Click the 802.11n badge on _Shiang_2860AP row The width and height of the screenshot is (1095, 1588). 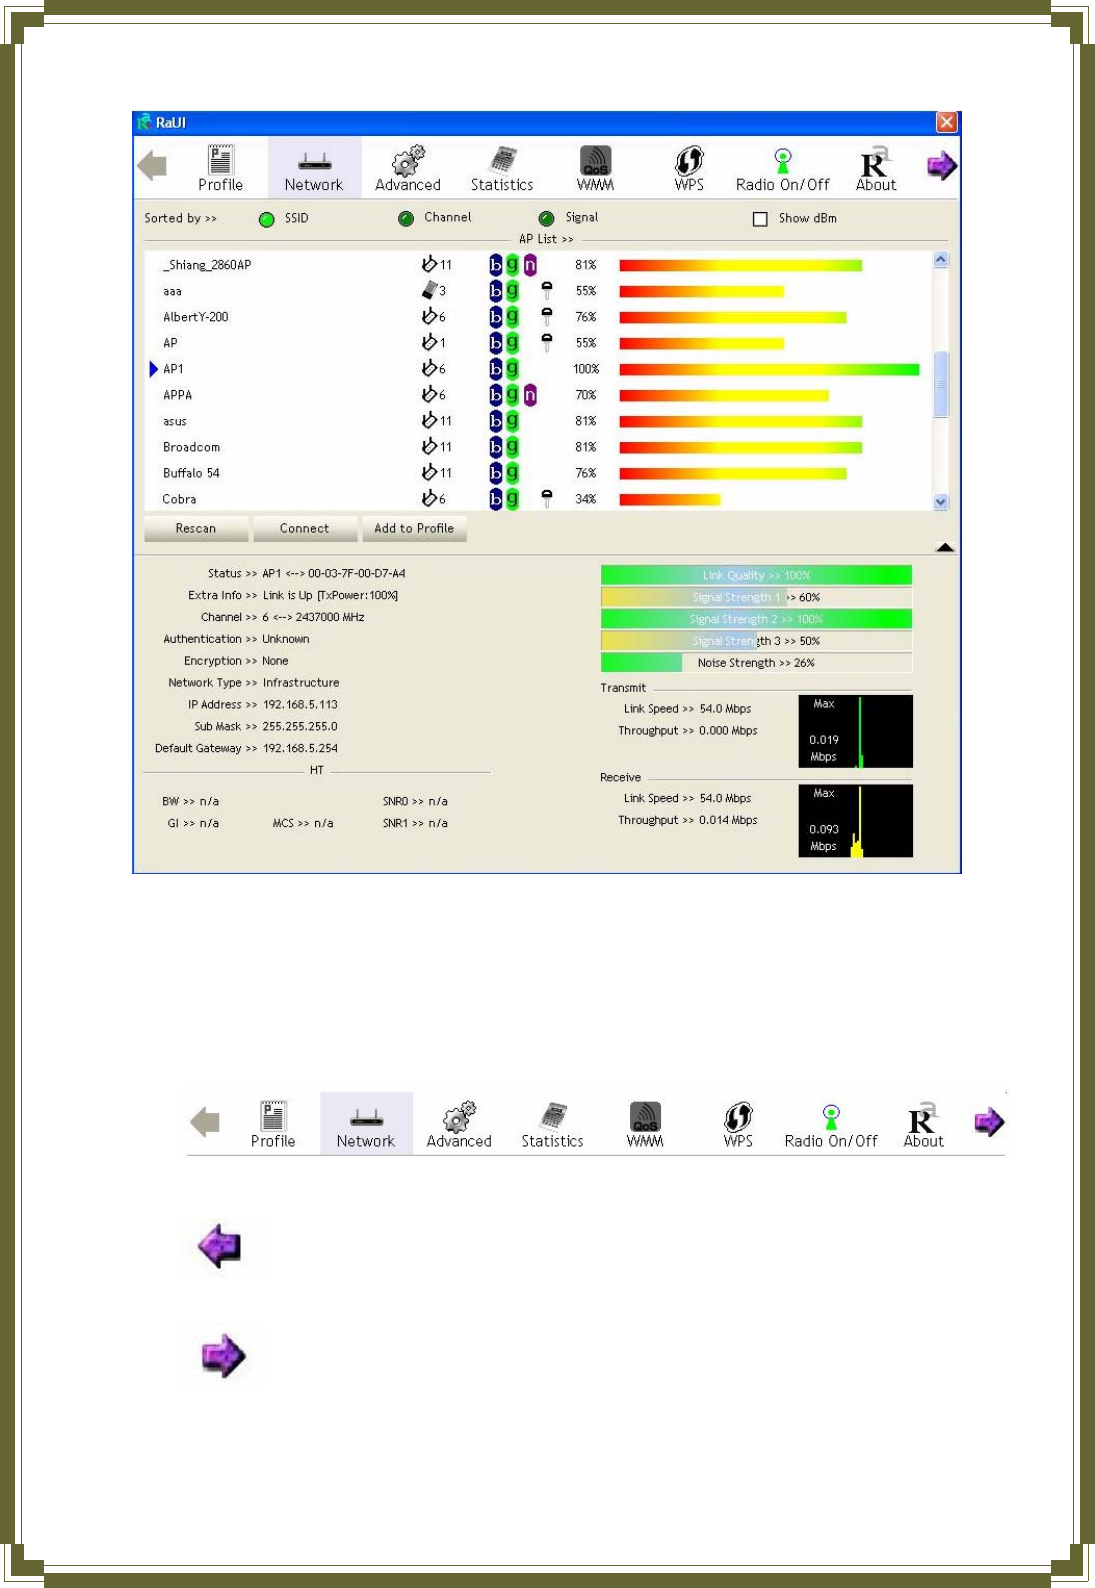tap(530, 265)
